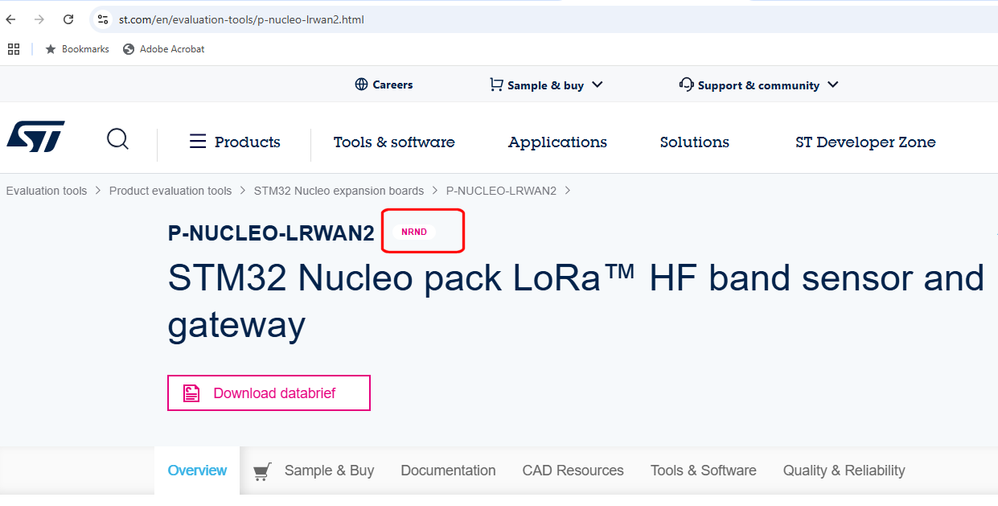Viewport: 998px width, 506px height.
Task: Click the browser address bar URL
Action: pyautogui.click(x=241, y=20)
